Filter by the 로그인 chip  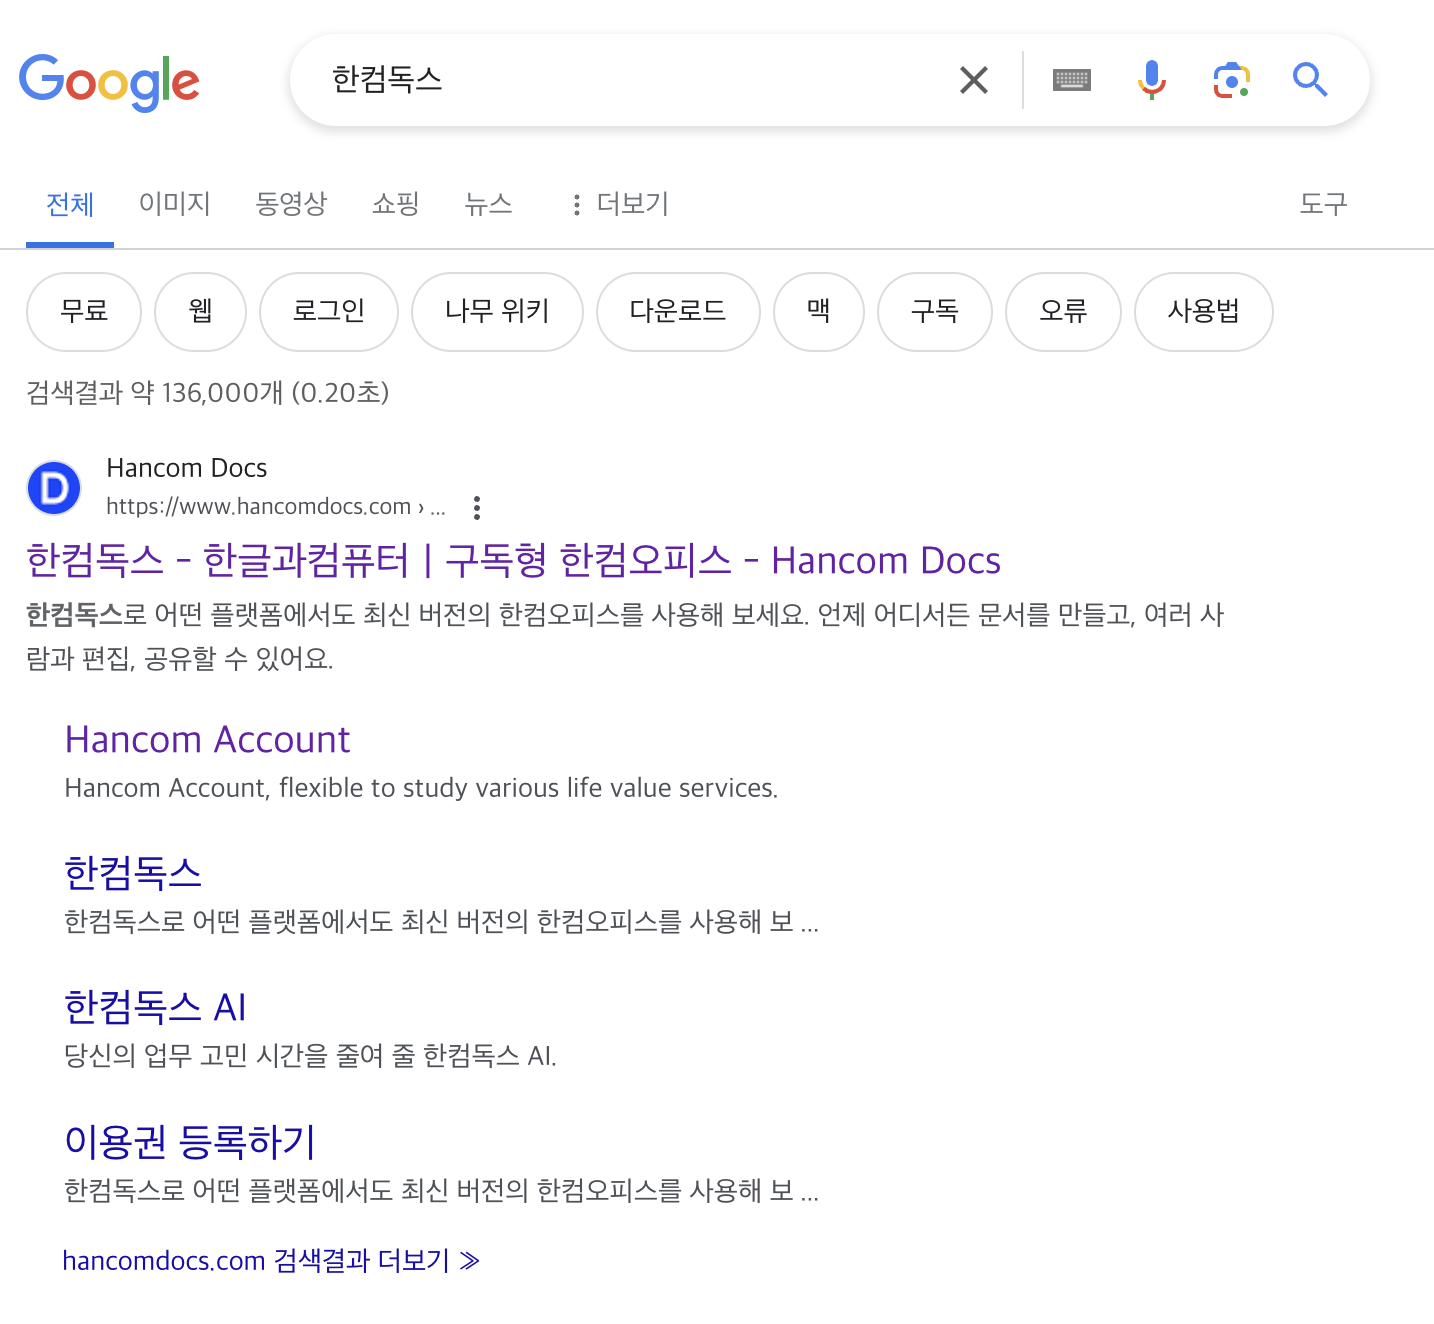click(329, 312)
